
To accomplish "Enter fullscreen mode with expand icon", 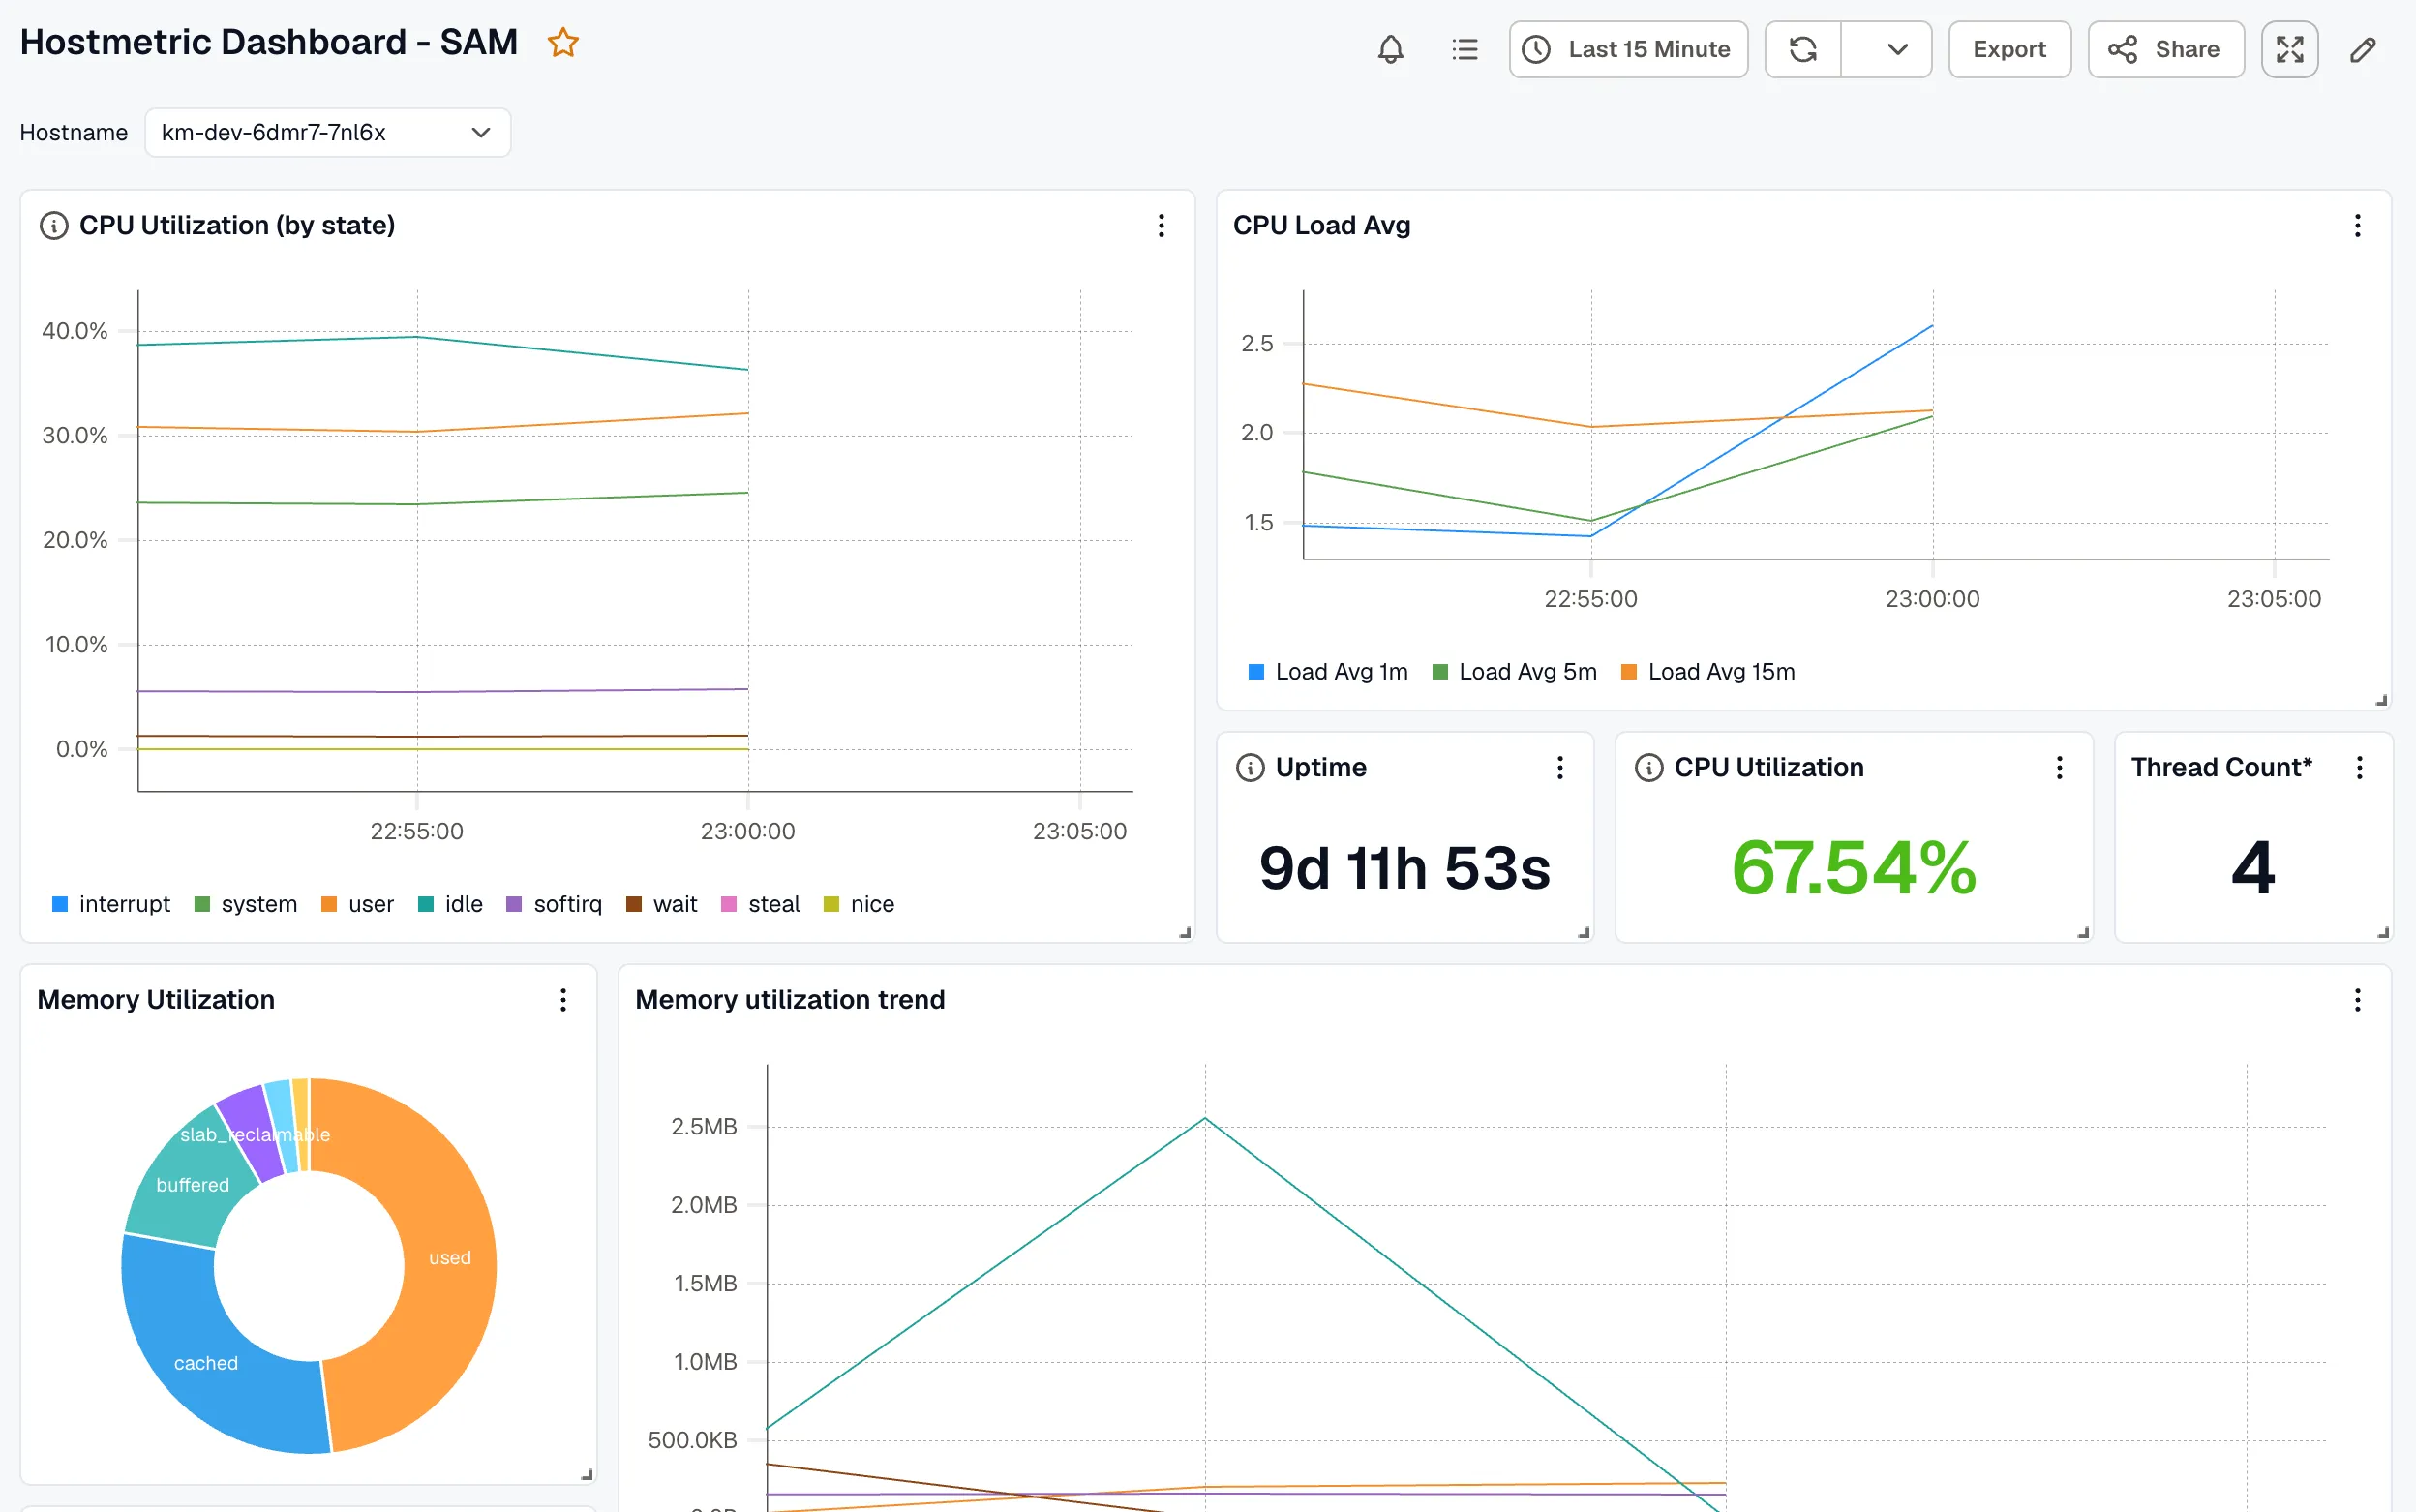I will 2289,49.
